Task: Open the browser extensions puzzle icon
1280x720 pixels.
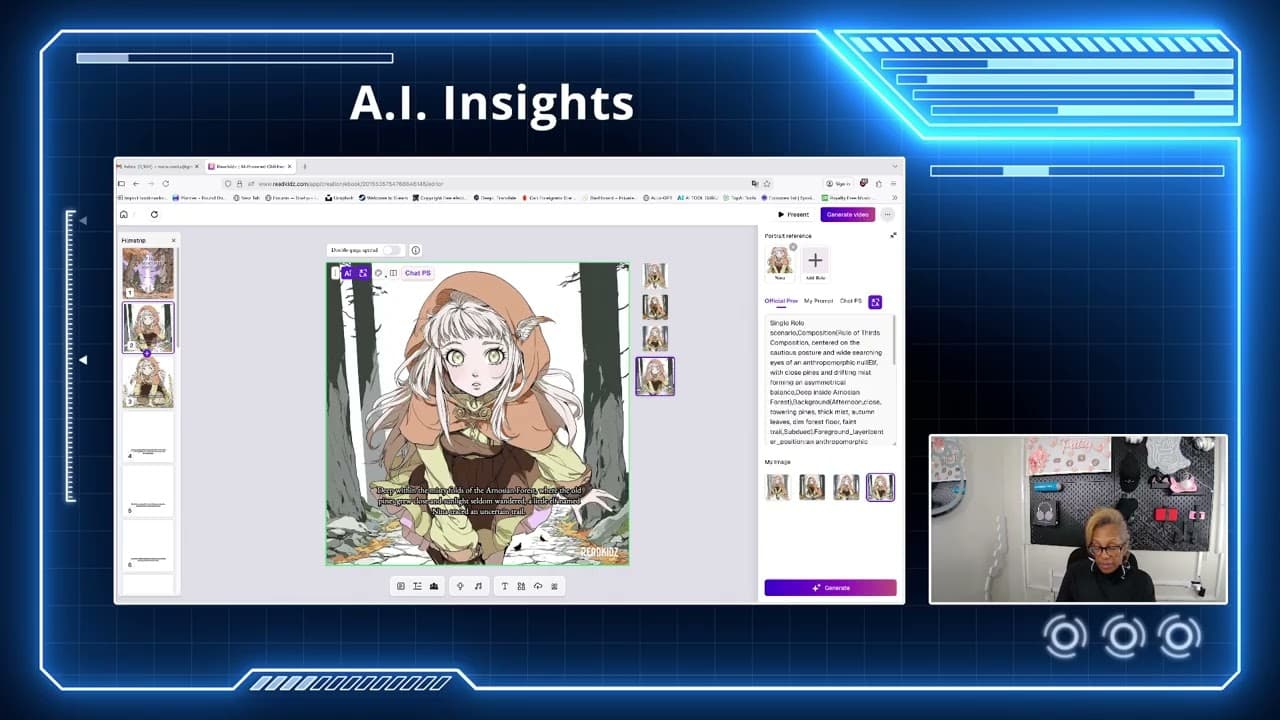Action: [x=879, y=184]
